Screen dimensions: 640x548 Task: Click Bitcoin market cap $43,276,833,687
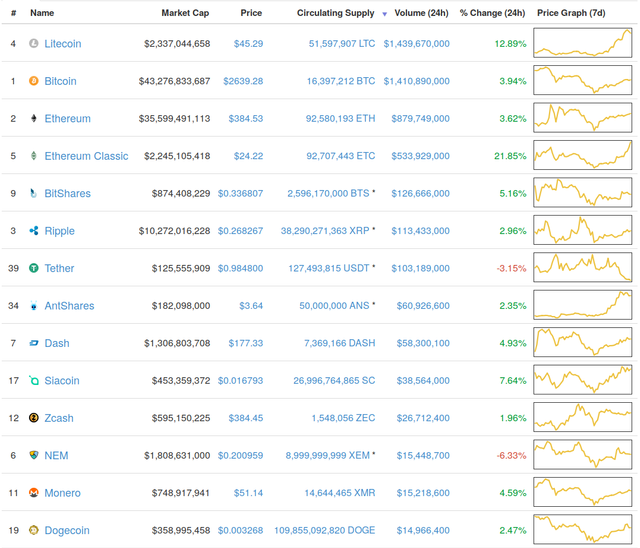[174, 81]
